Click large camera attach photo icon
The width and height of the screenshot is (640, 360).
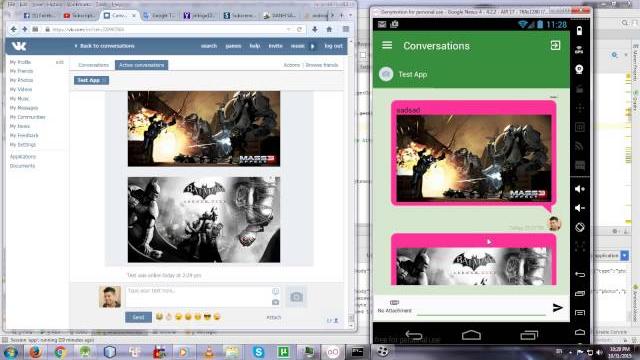tap(296, 297)
